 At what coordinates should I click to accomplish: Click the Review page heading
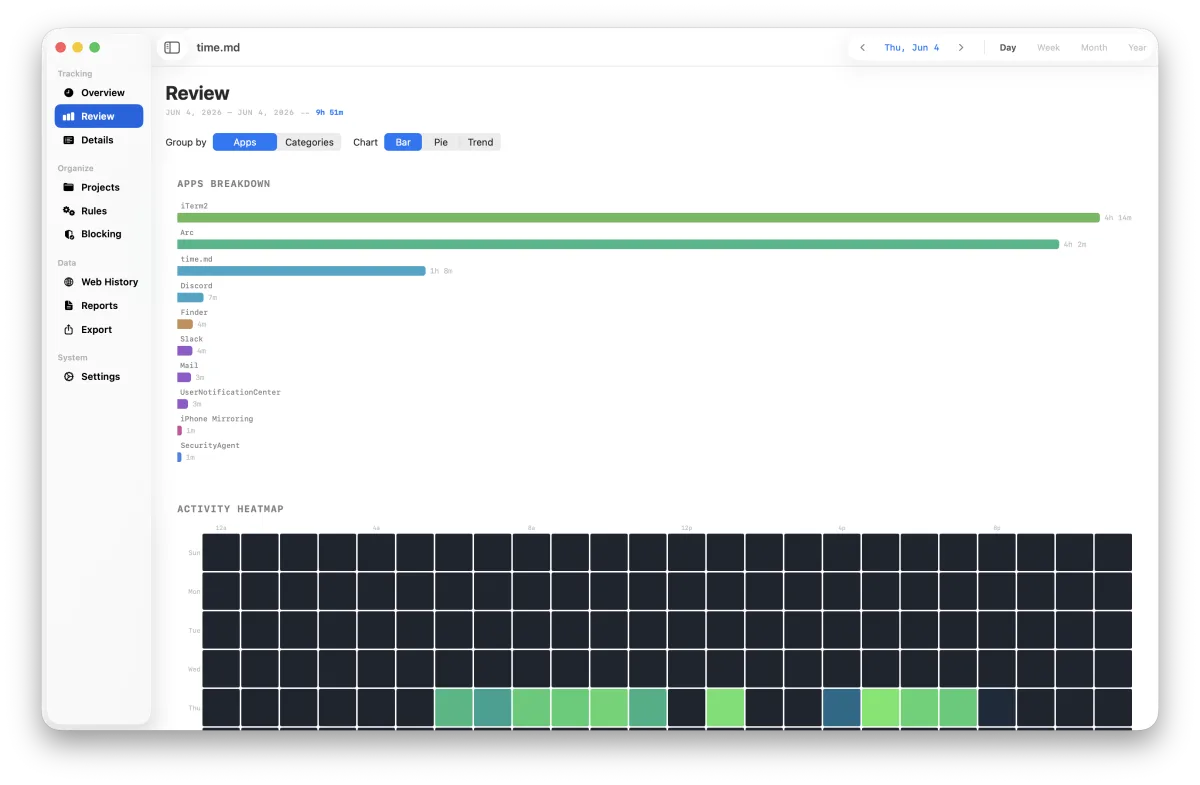(x=197, y=93)
